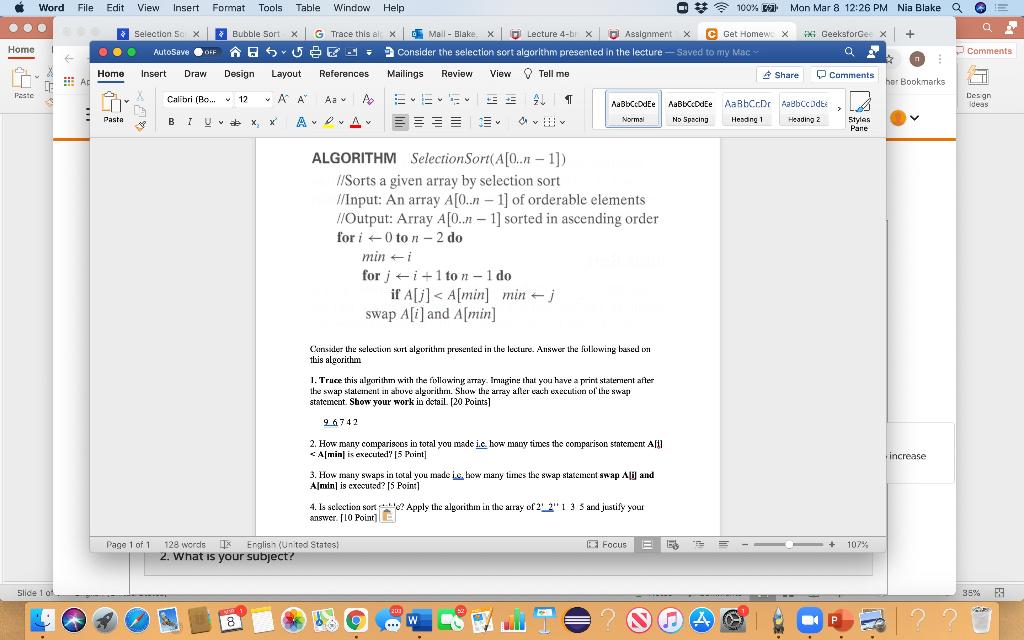
Task: Open the font name dropdown
Action: [x=226, y=99]
